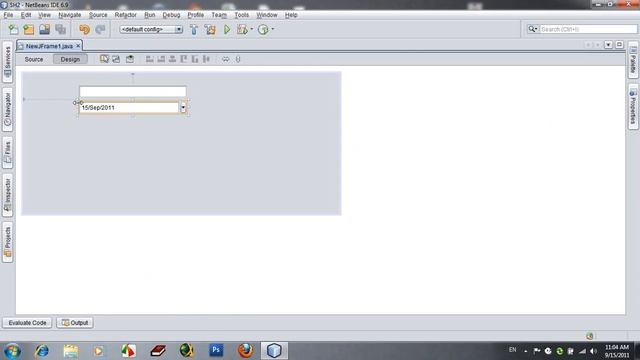Center components horizontally icon
The height and width of the screenshot is (360, 640).
(x=173, y=59)
